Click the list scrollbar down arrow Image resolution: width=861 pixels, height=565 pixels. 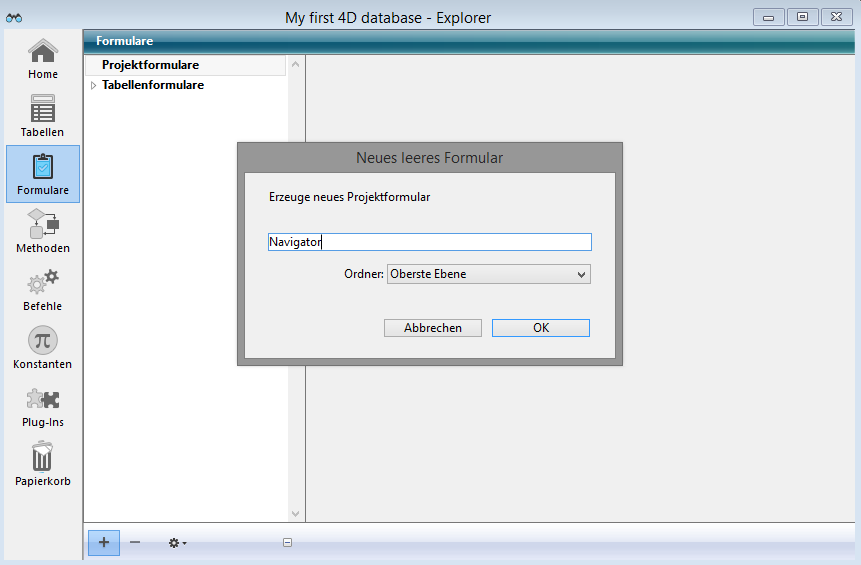(x=295, y=514)
